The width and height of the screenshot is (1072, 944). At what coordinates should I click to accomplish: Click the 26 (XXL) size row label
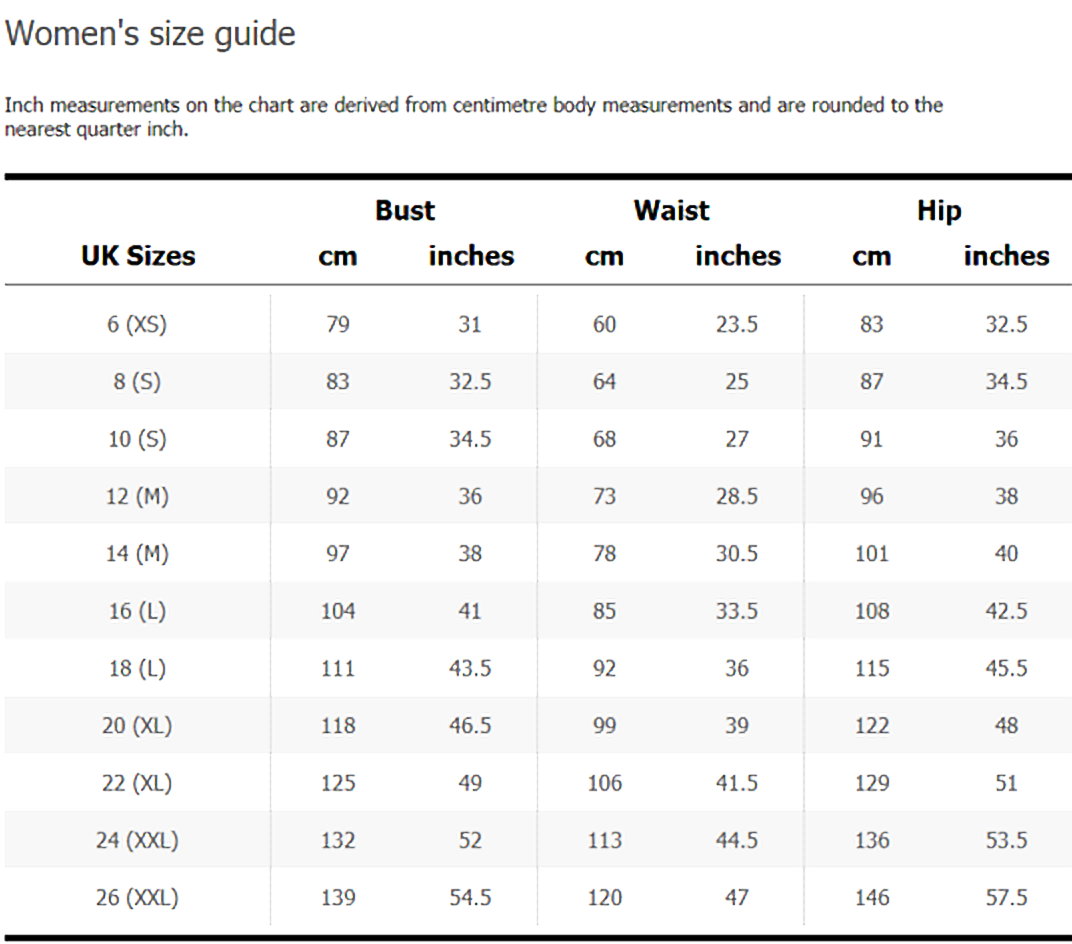137,898
